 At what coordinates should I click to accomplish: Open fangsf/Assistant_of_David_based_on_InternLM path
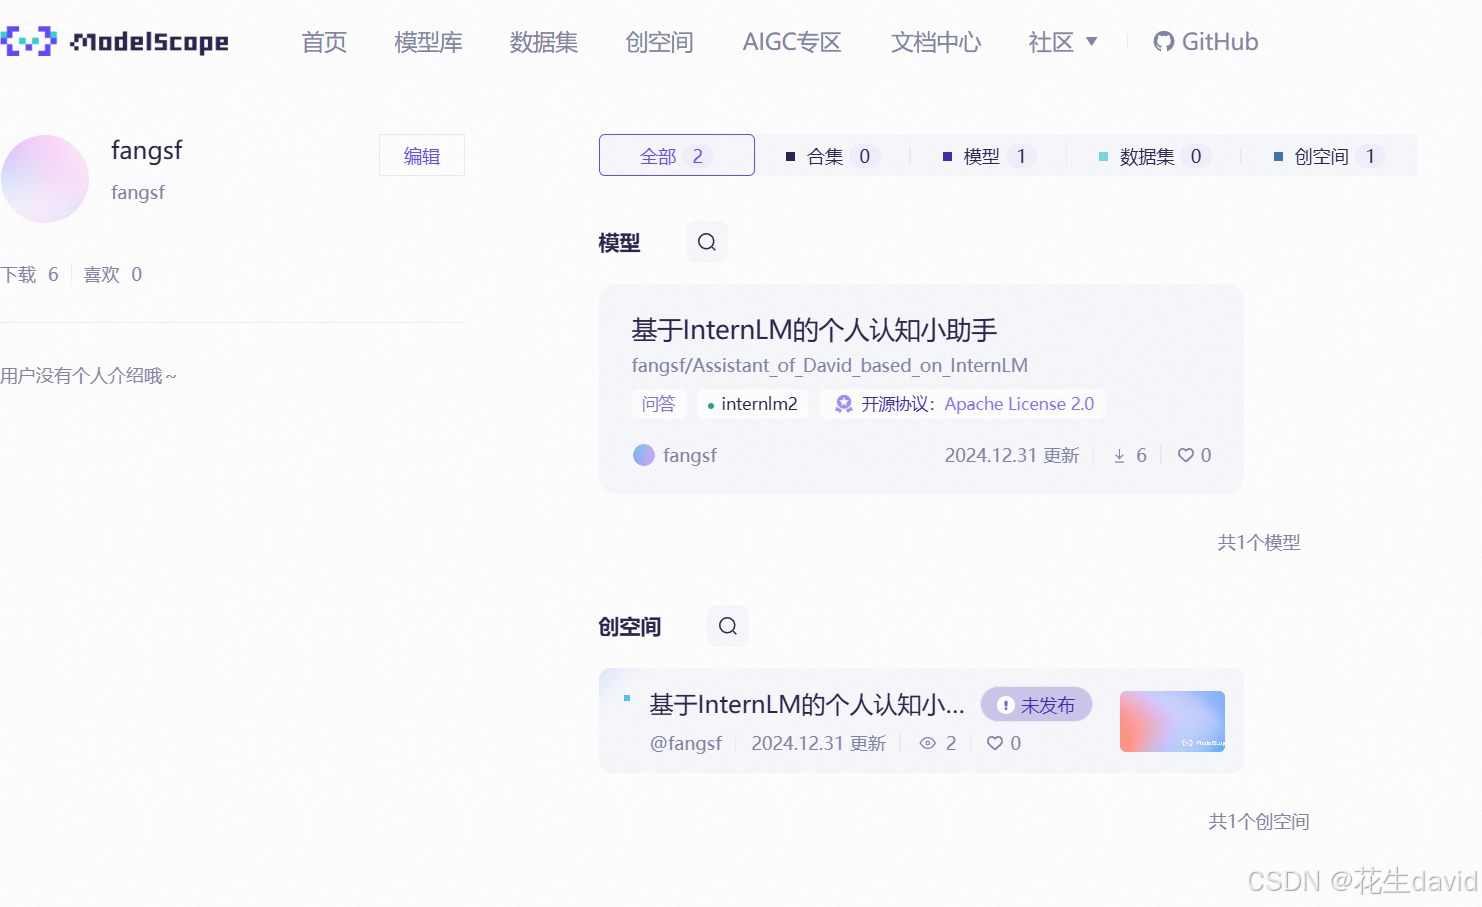[830, 365]
